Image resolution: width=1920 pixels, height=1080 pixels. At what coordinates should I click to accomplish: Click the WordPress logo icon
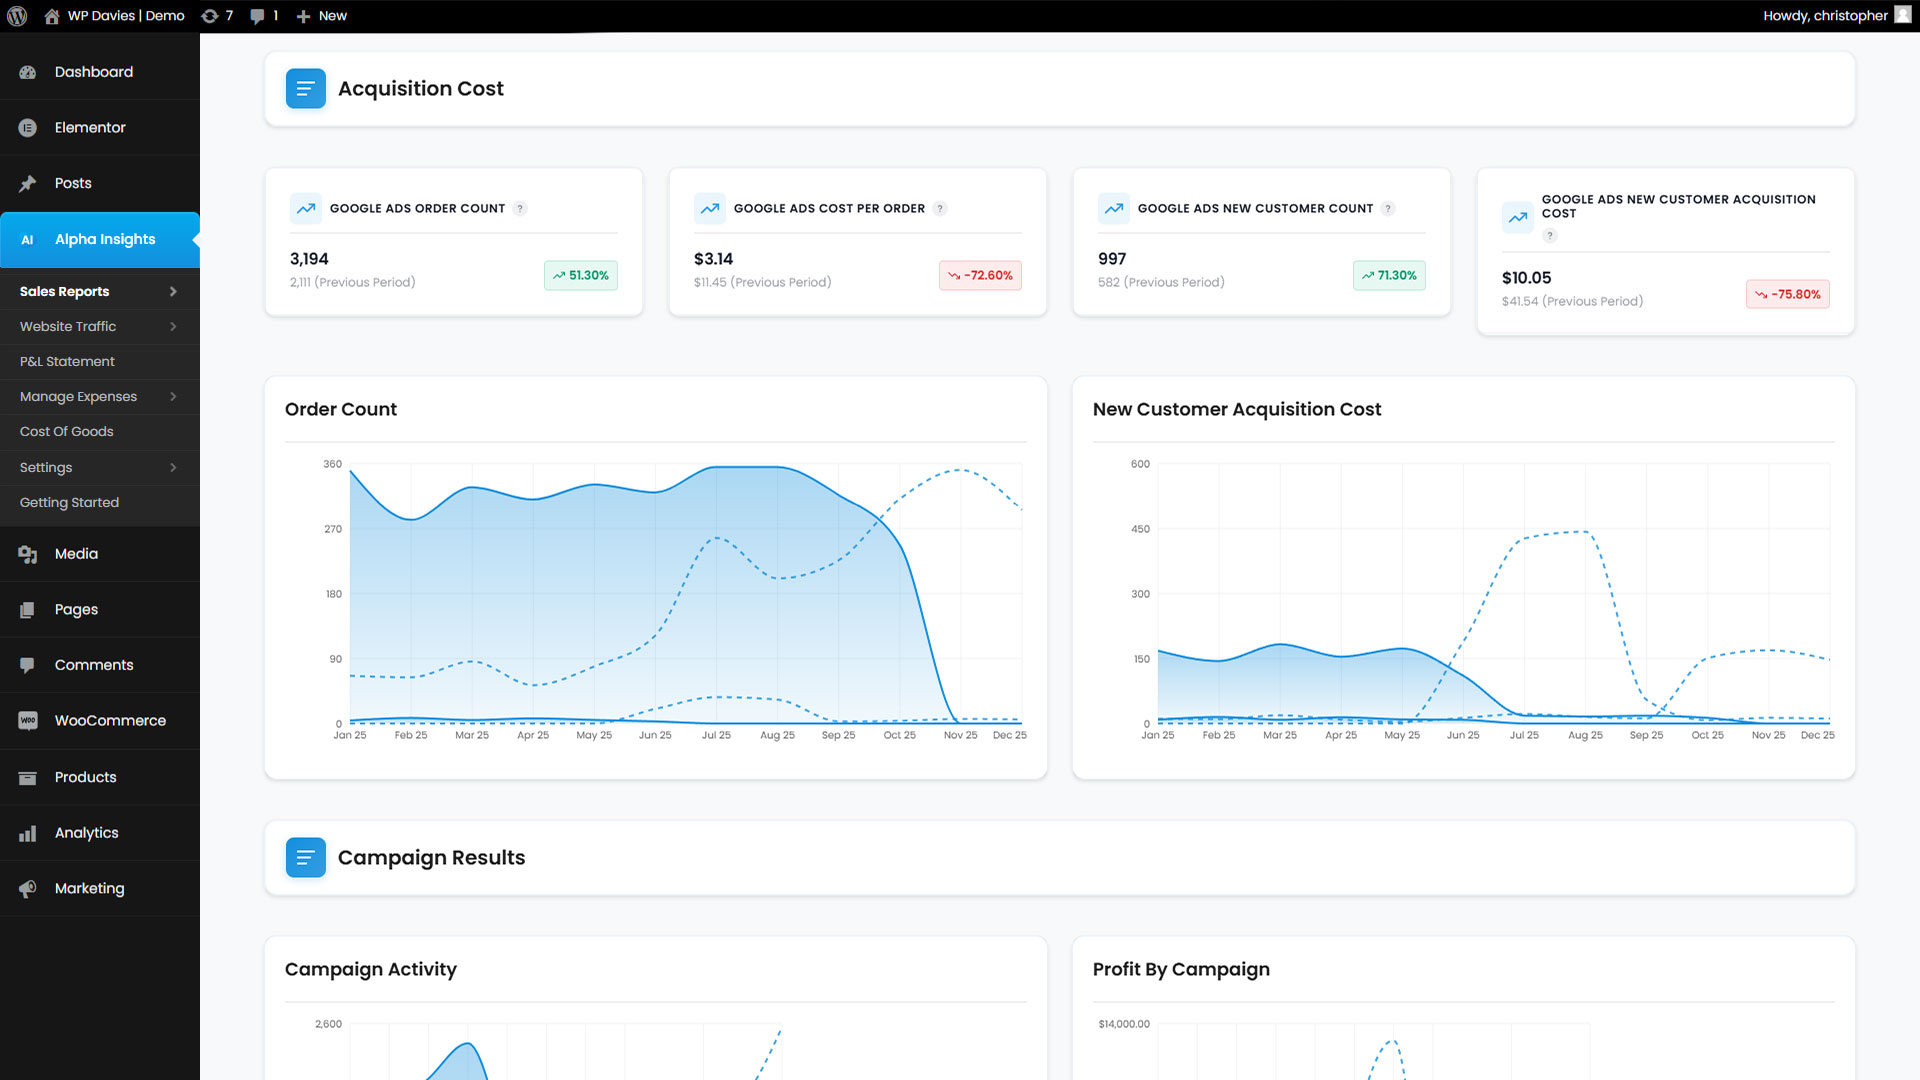[x=17, y=16]
